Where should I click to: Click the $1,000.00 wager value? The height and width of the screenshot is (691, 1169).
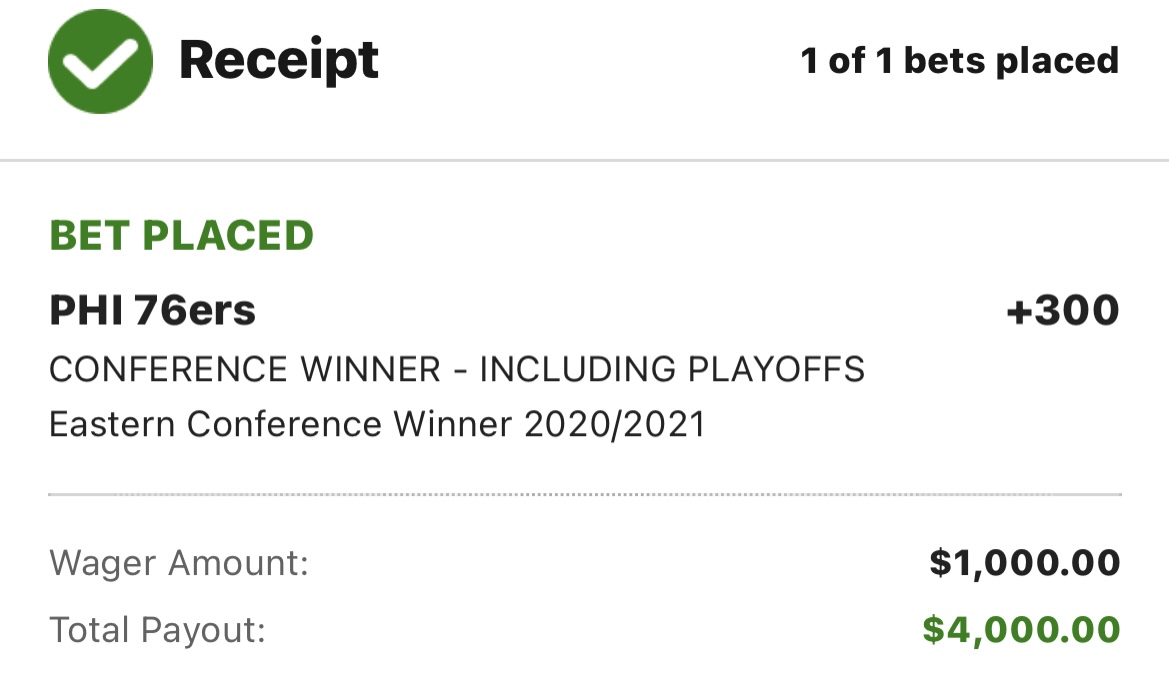1024,563
